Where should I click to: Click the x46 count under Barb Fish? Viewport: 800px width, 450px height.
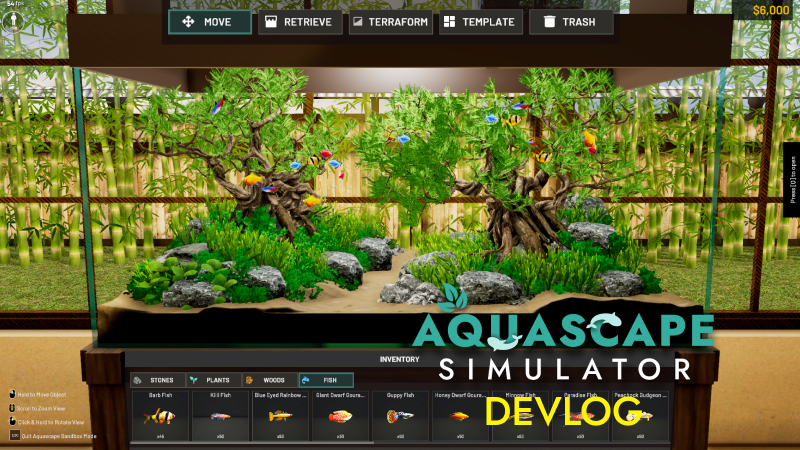point(160,437)
